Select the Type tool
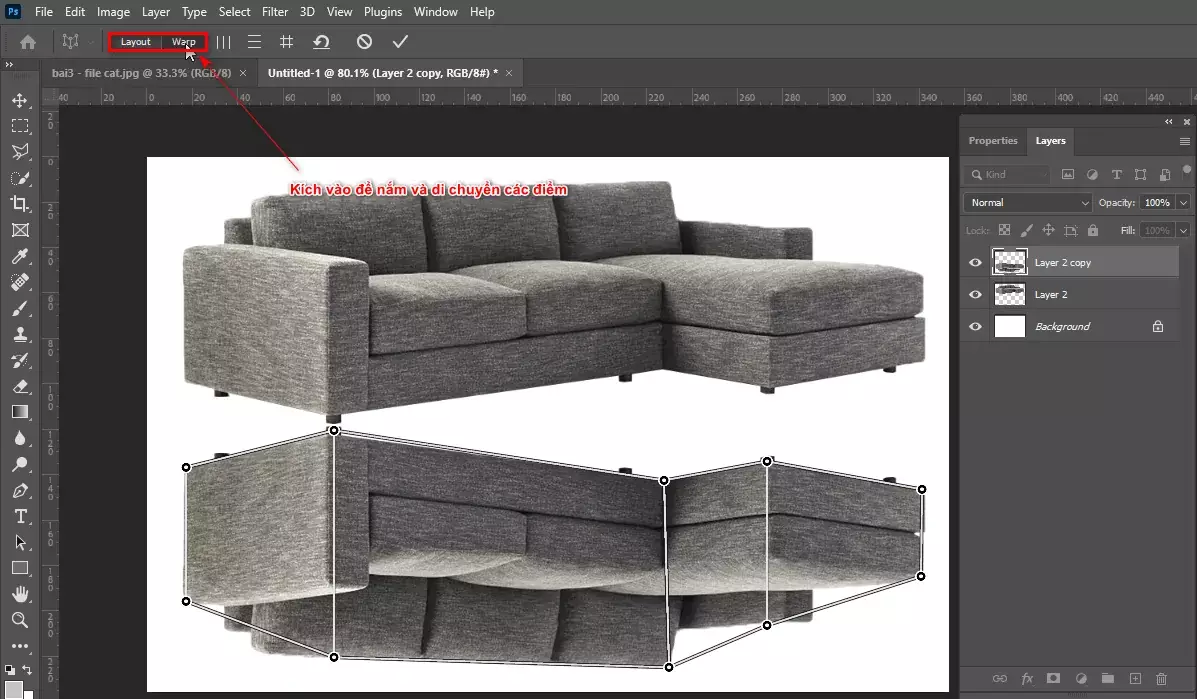This screenshot has width=1197, height=699. click(x=21, y=517)
